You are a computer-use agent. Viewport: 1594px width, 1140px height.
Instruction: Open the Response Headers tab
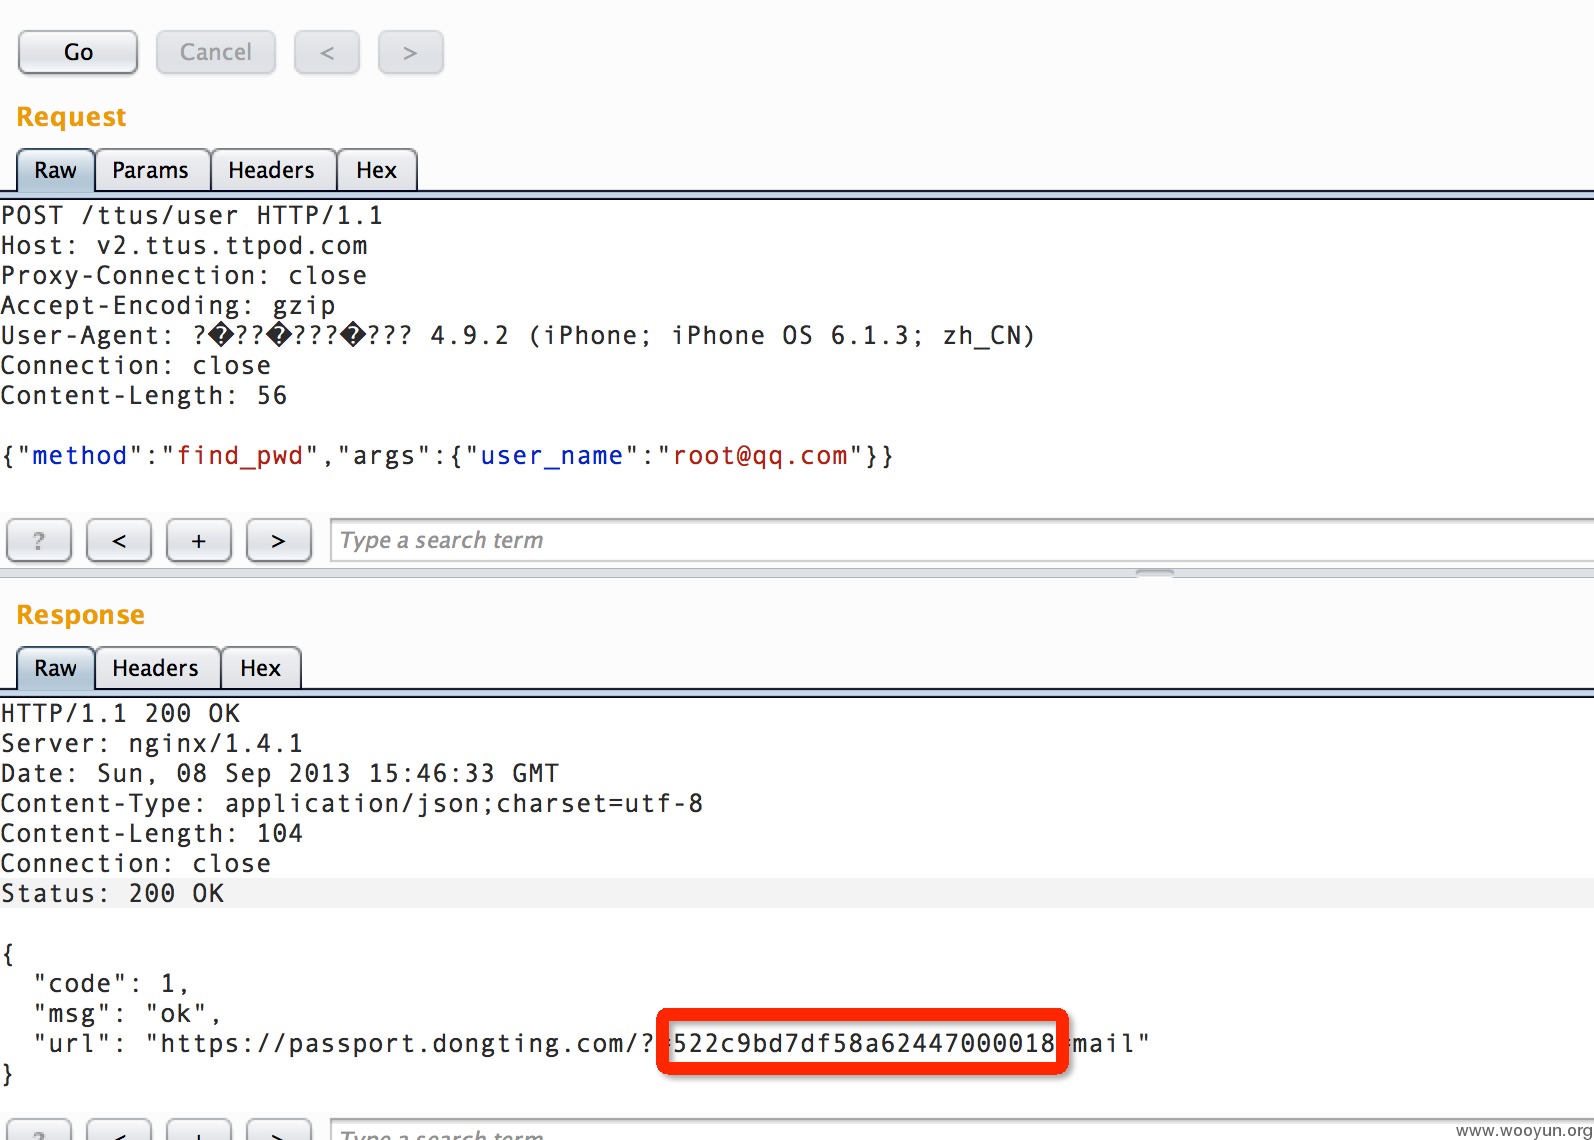click(x=156, y=668)
